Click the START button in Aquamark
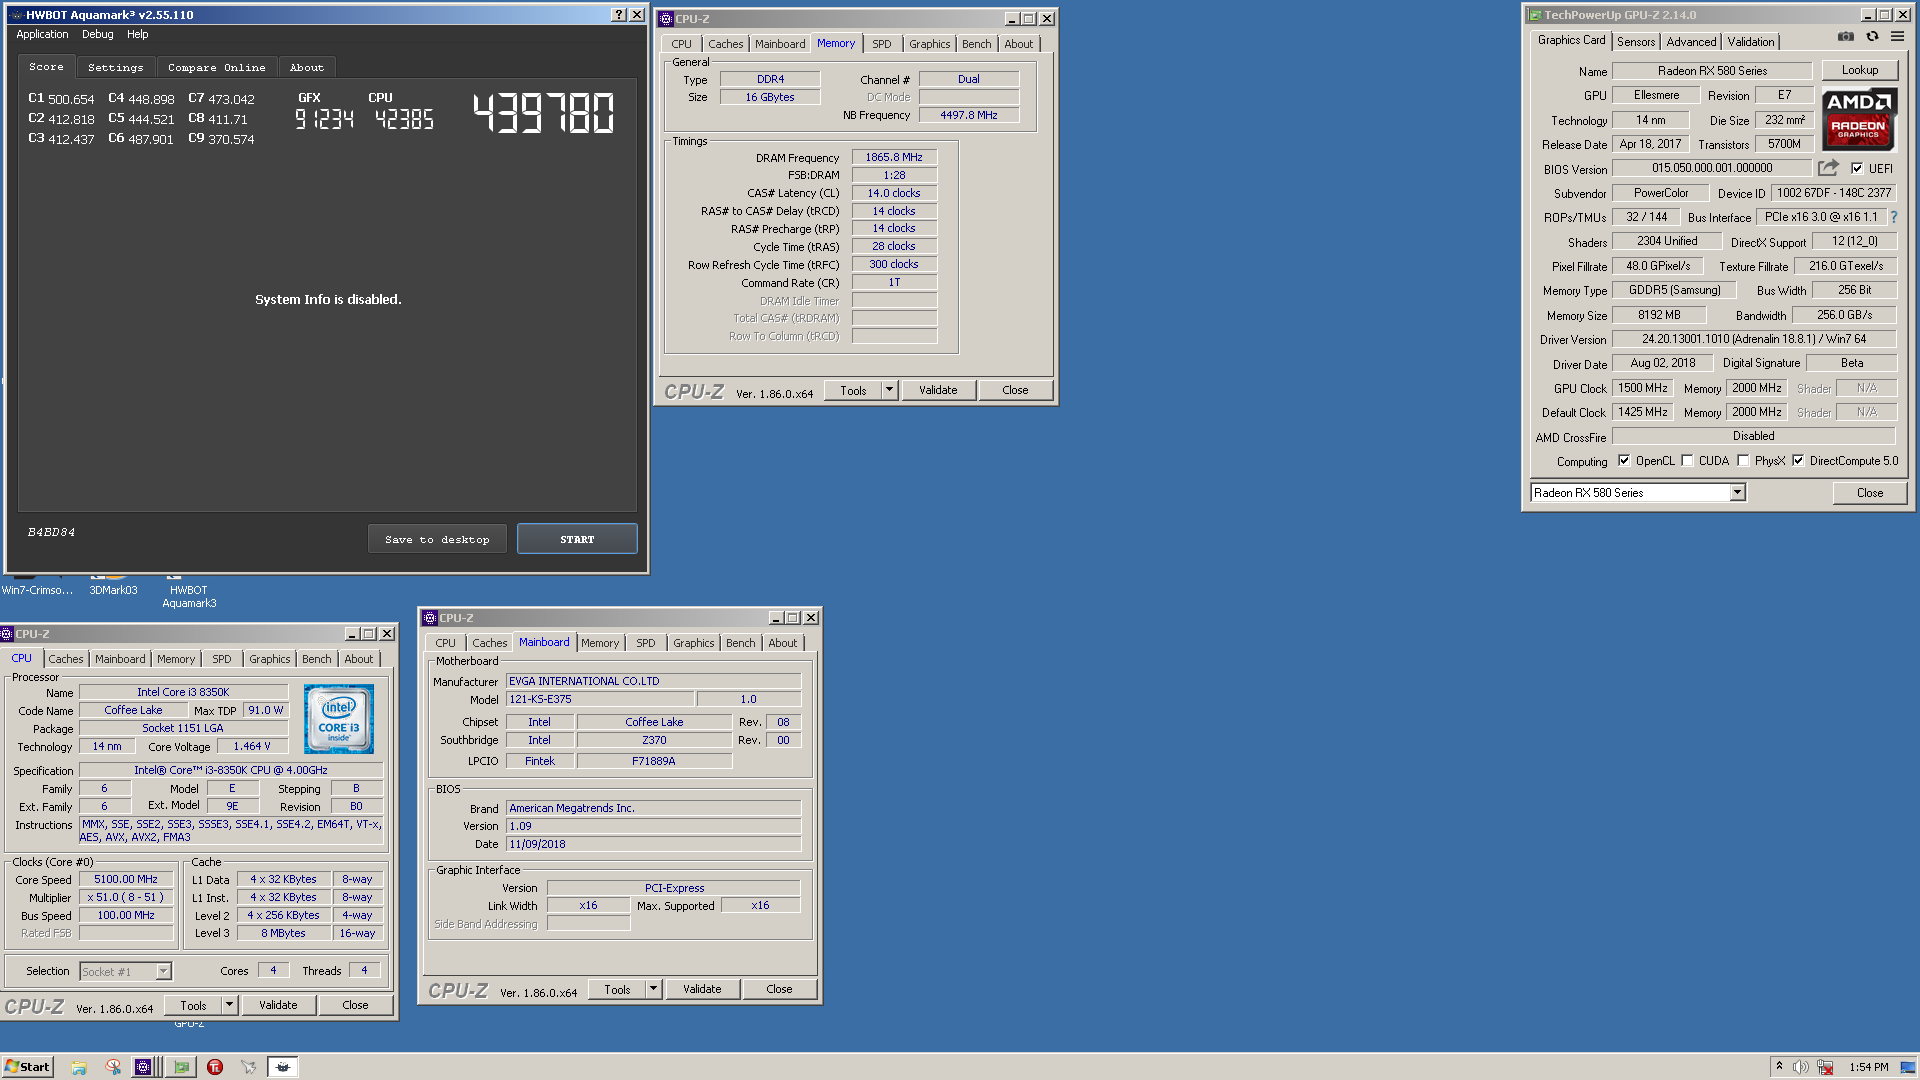Viewport: 1920px width, 1080px height. point(577,539)
